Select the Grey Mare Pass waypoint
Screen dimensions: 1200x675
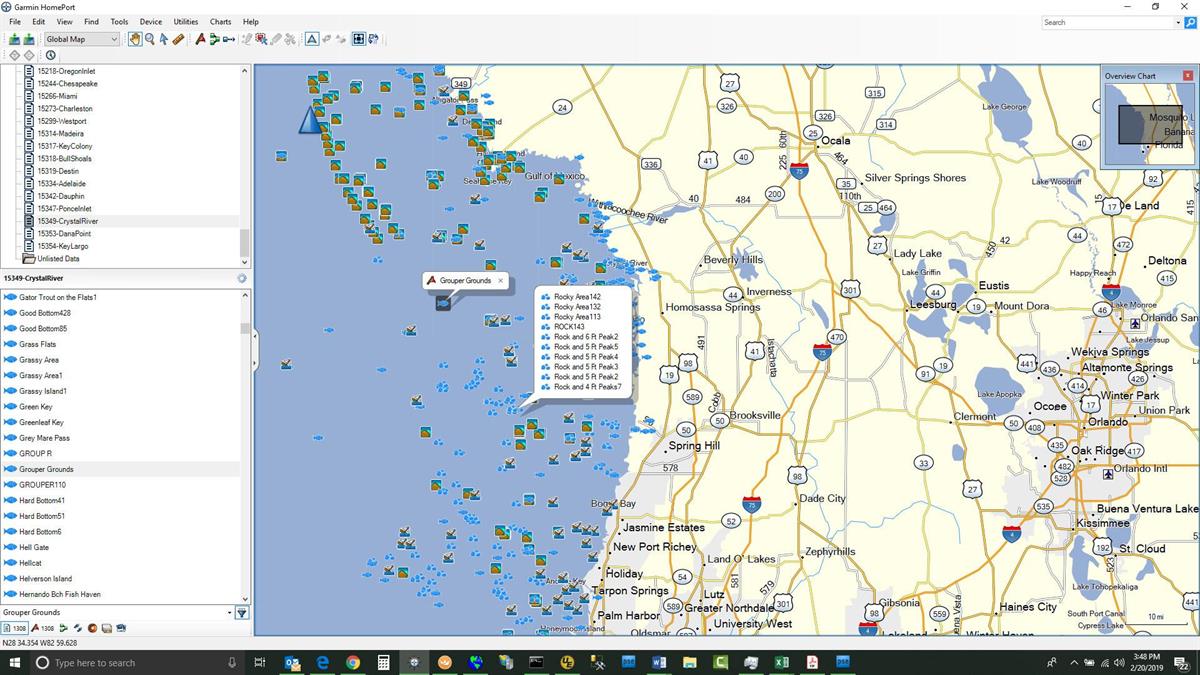pos(44,438)
